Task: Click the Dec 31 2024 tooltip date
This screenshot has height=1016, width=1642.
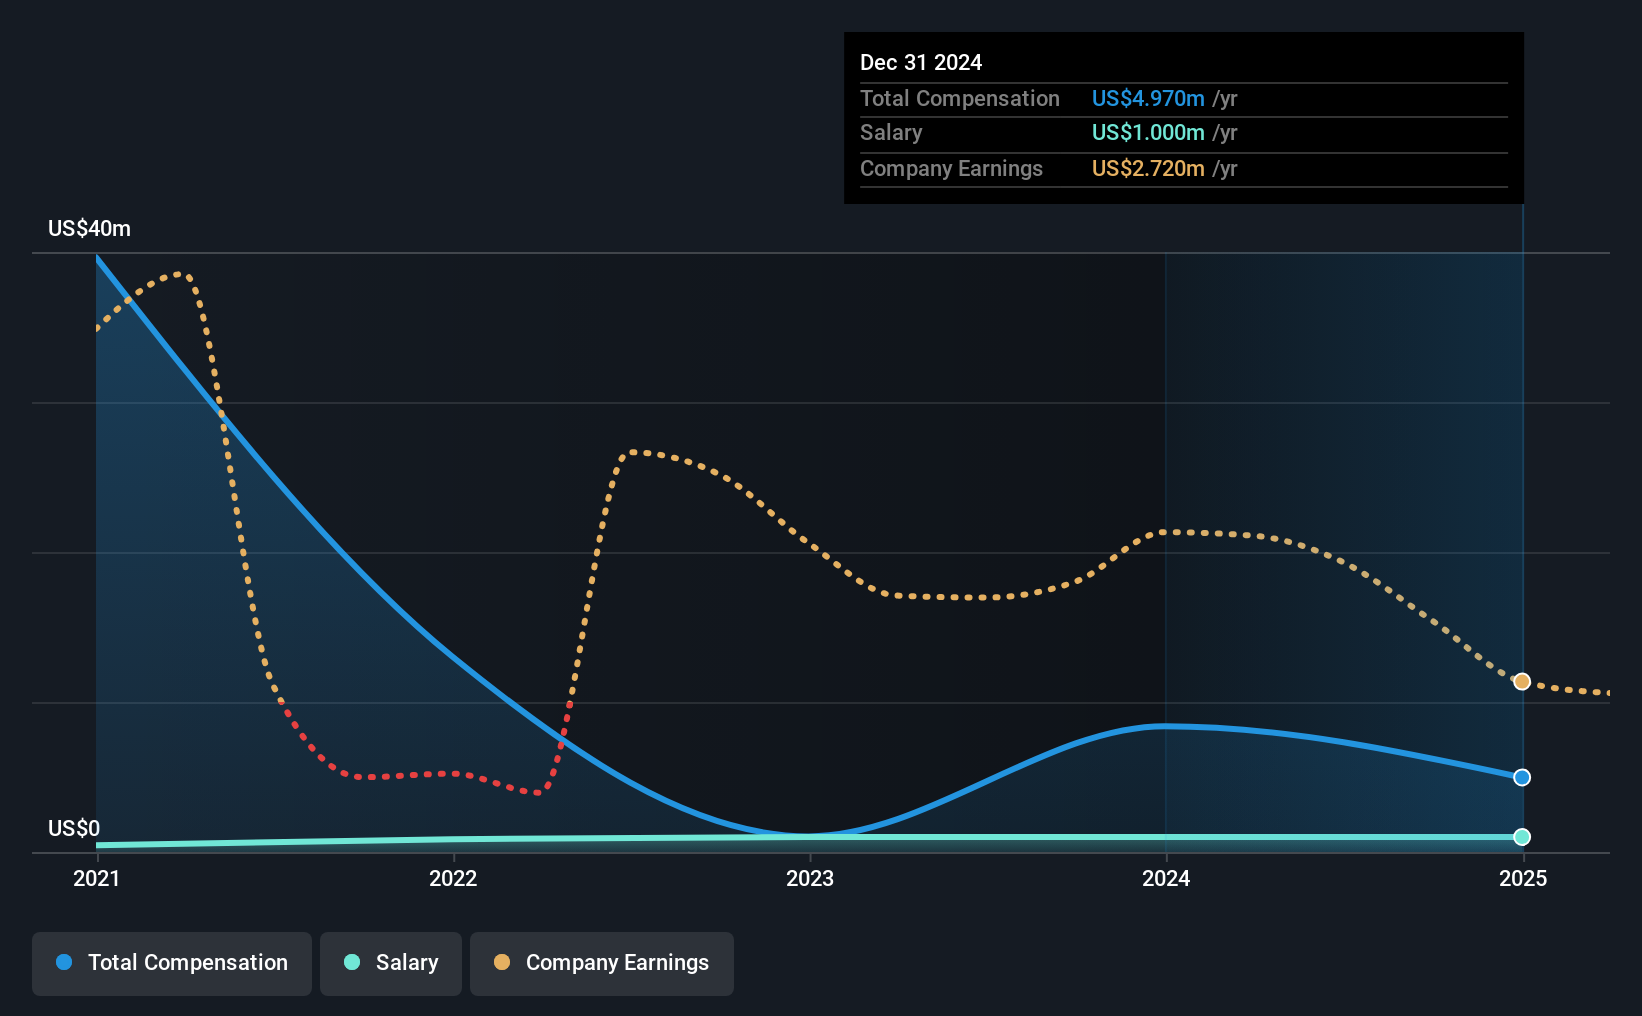Action: [x=921, y=62]
